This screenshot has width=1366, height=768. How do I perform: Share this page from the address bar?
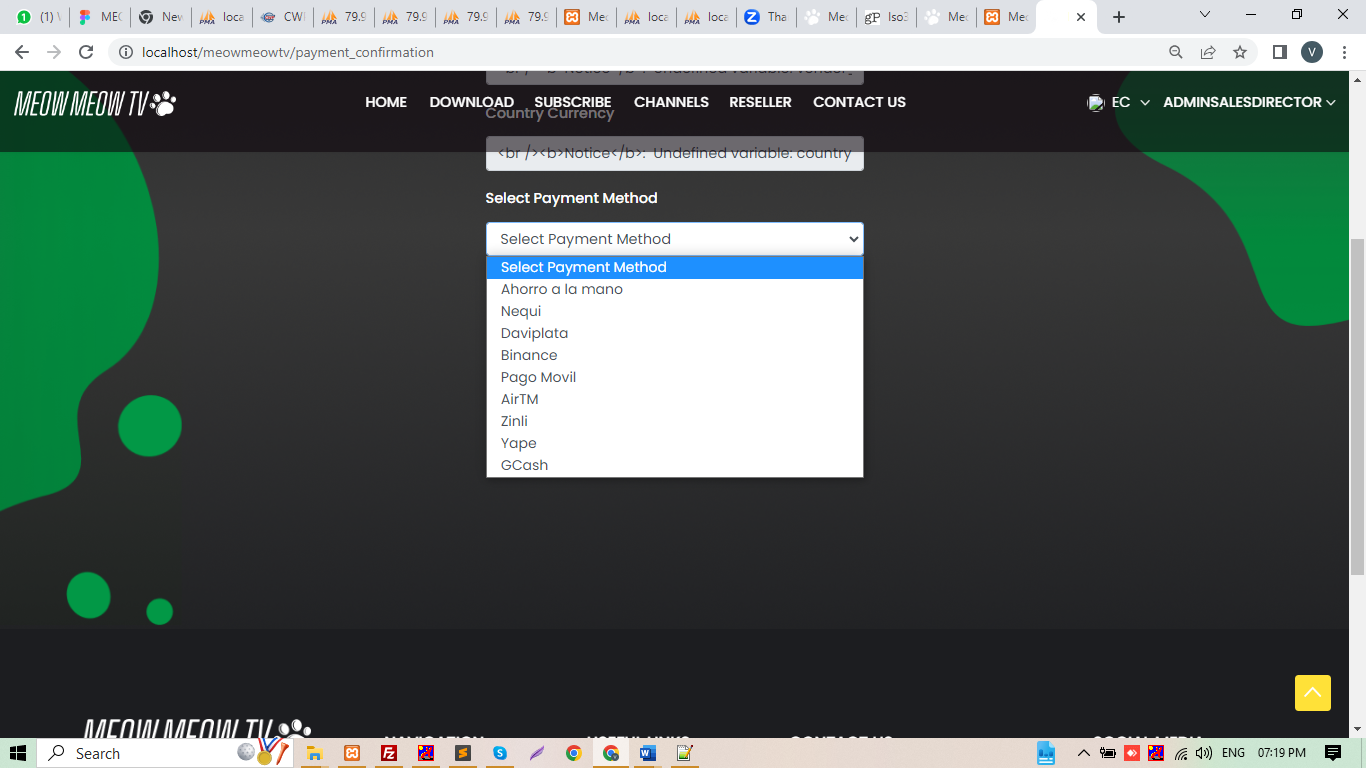click(x=1208, y=52)
